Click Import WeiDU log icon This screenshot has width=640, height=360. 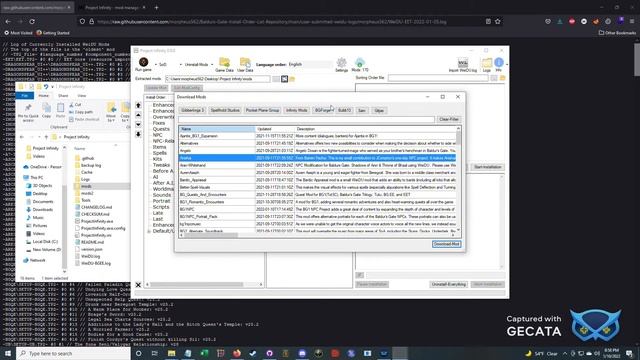point(462,62)
